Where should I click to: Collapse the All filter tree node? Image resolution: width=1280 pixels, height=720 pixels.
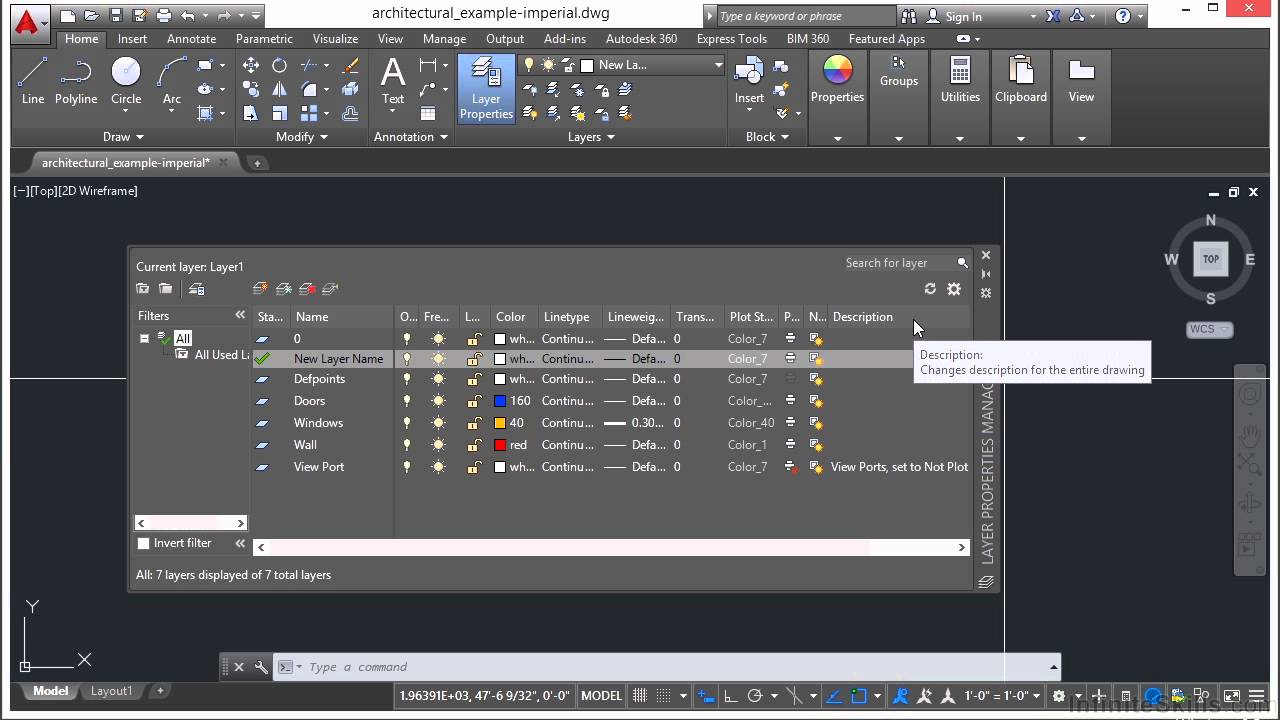click(144, 338)
